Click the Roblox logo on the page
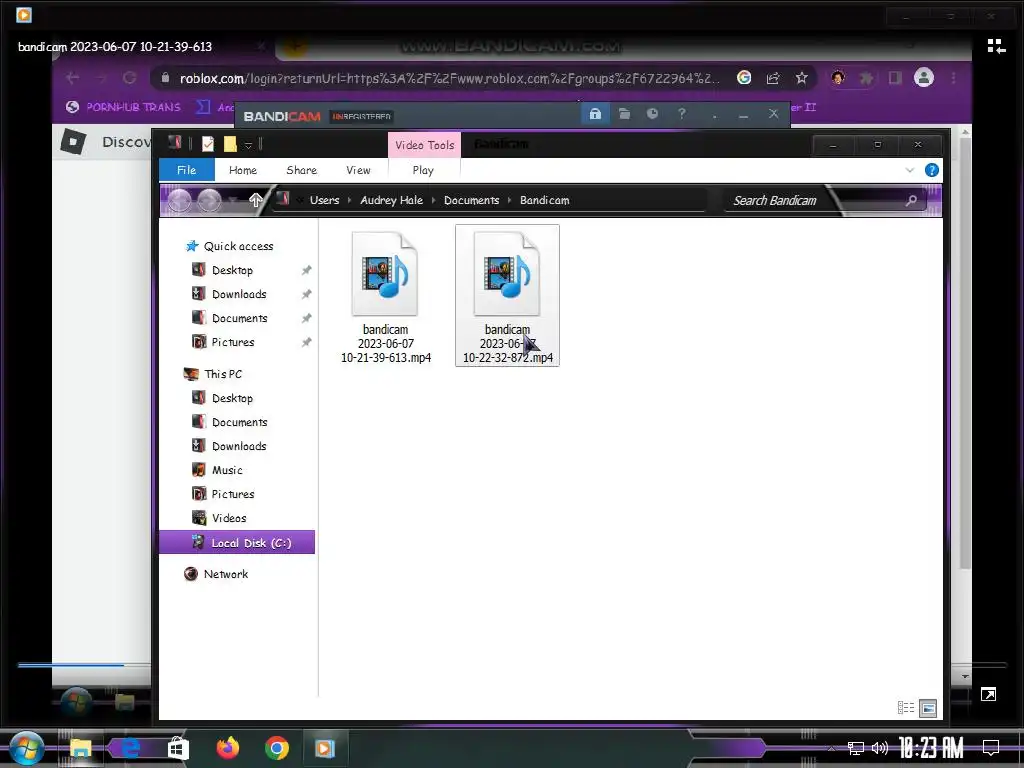This screenshot has height=768, width=1024. tap(73, 142)
